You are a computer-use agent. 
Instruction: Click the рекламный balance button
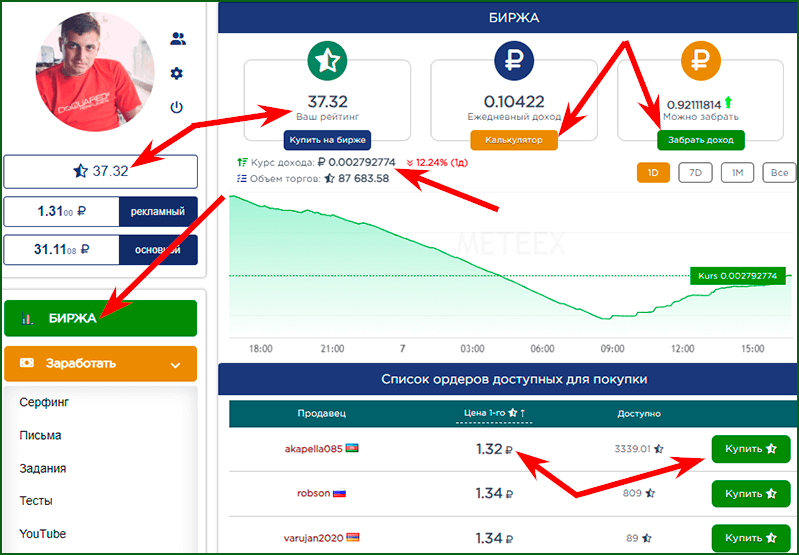(x=158, y=212)
